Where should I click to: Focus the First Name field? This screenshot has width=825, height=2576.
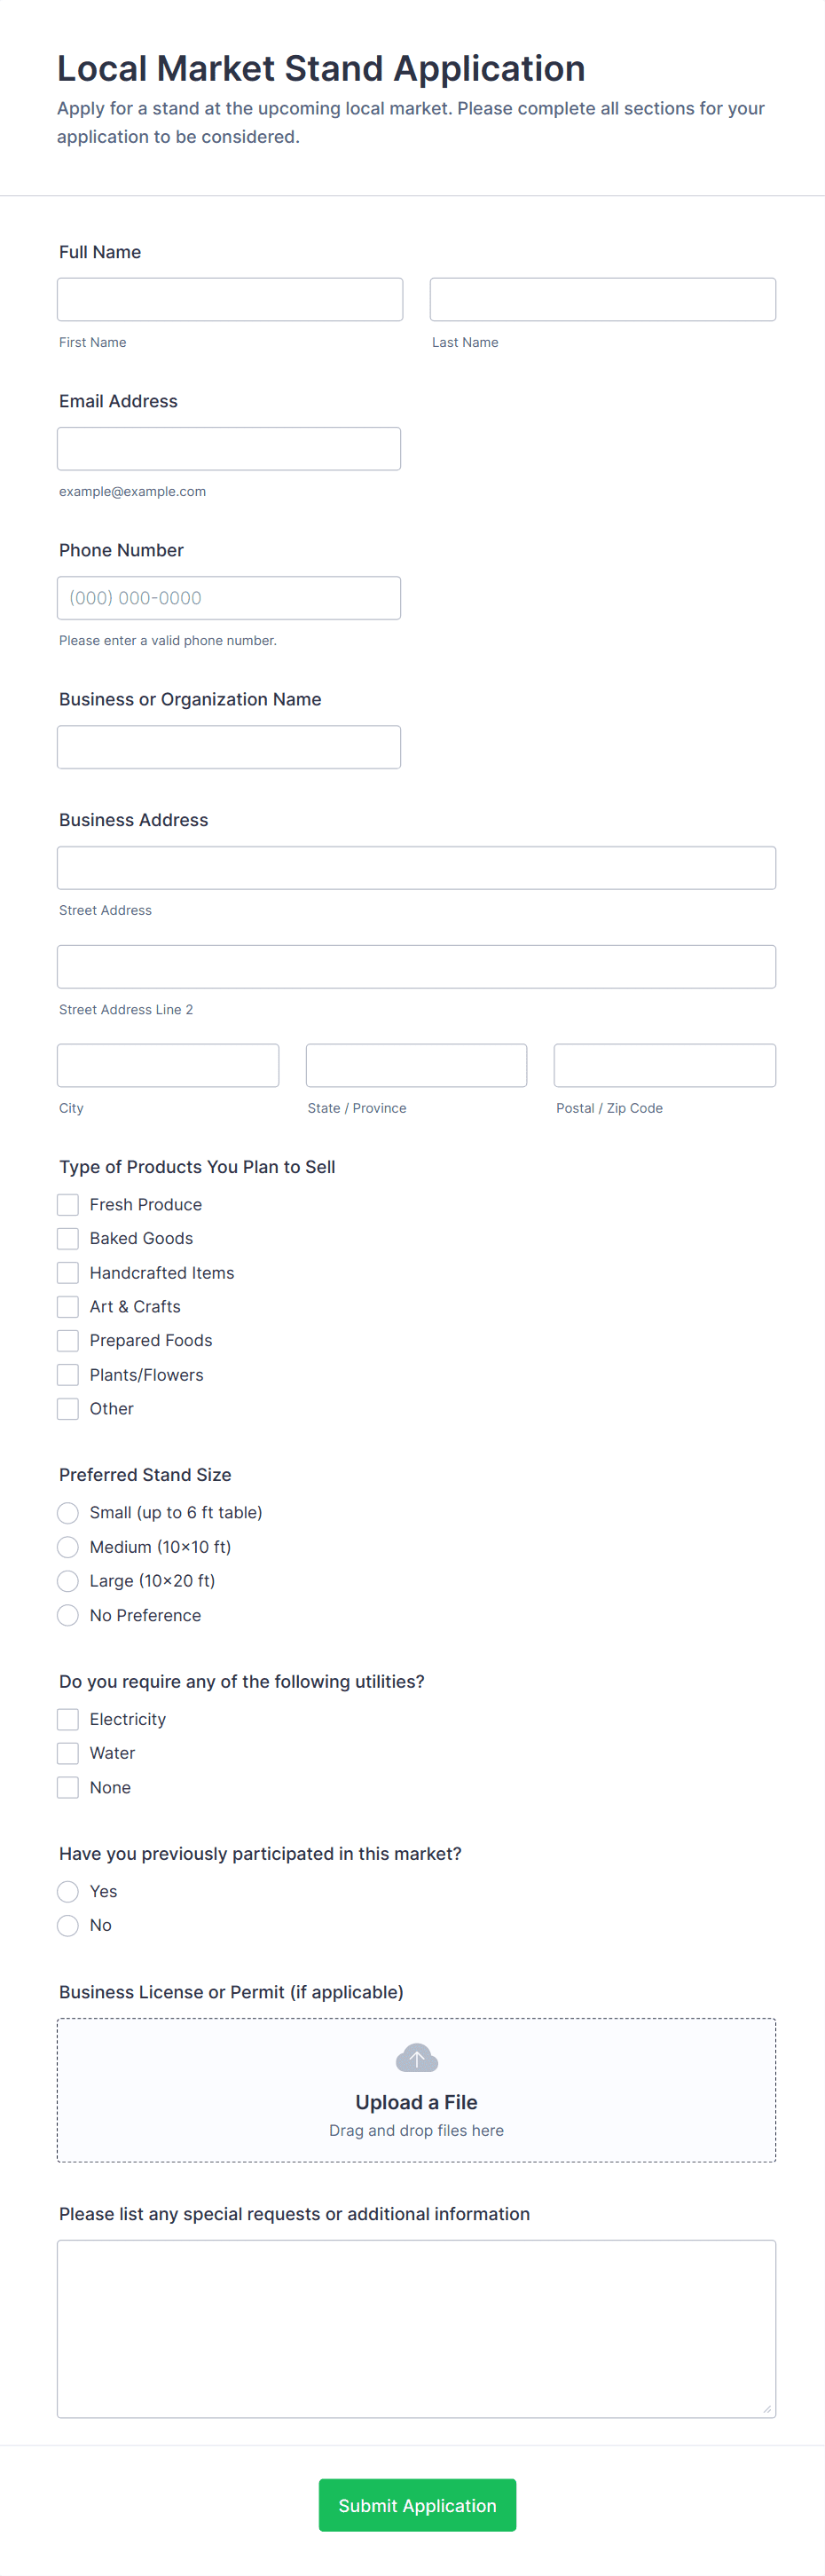coord(230,299)
